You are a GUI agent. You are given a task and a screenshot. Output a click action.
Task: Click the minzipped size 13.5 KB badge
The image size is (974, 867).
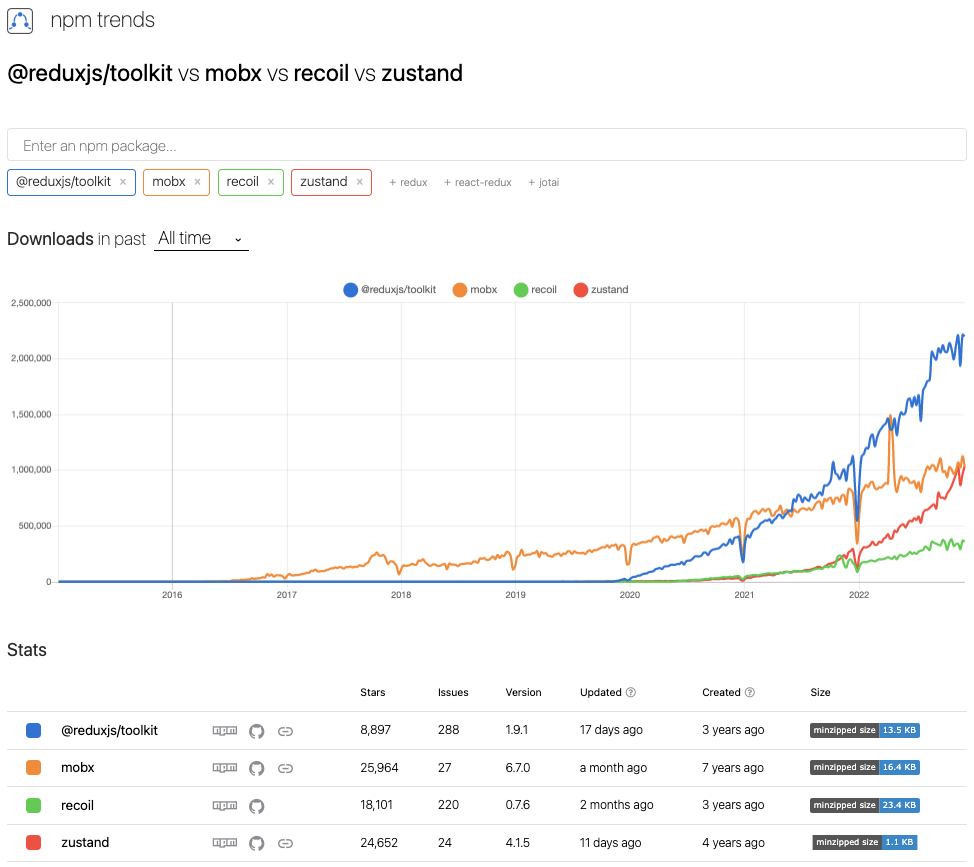[865, 730]
